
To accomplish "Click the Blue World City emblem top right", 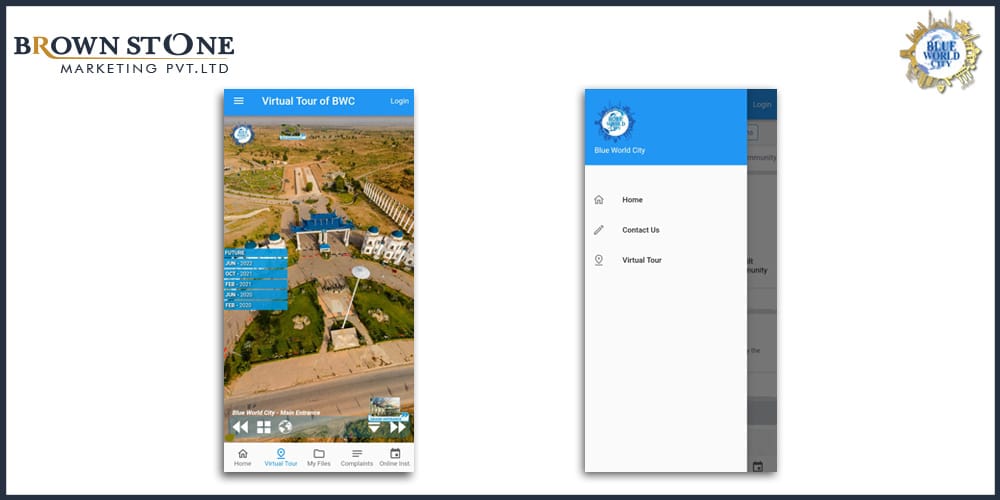I will (x=940, y=52).
